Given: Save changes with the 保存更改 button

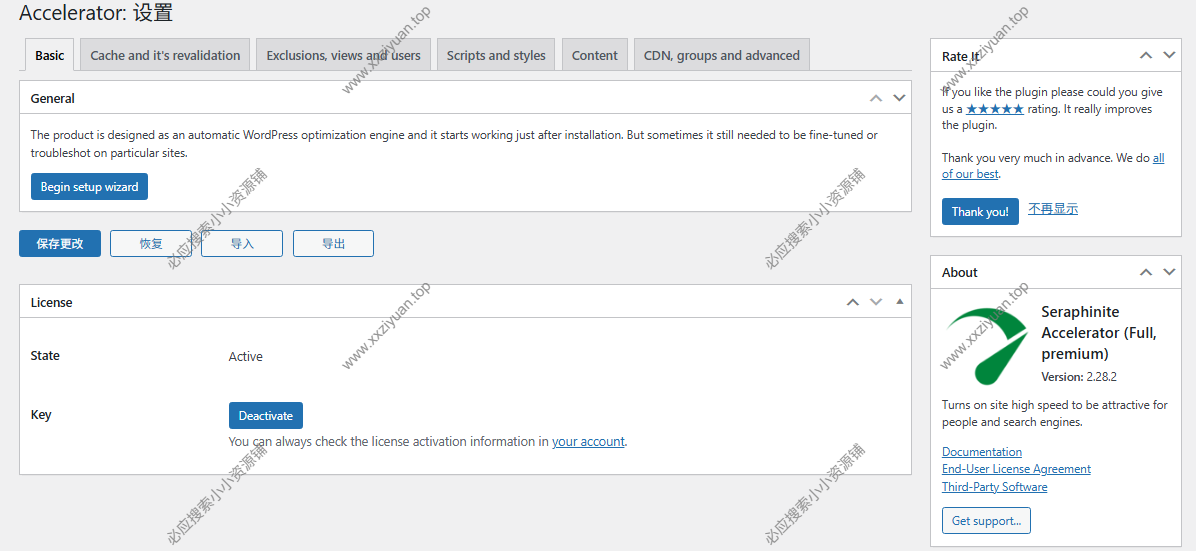Looking at the screenshot, I should [60, 244].
